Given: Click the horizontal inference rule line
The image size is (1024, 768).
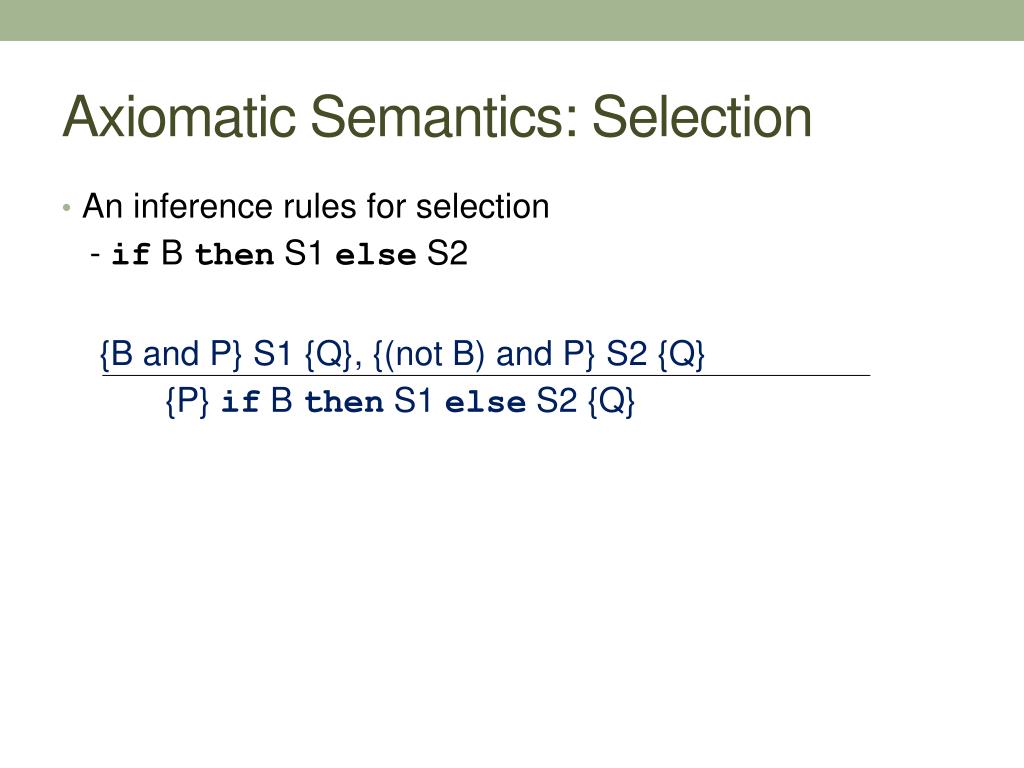Looking at the screenshot, I should point(486,376).
